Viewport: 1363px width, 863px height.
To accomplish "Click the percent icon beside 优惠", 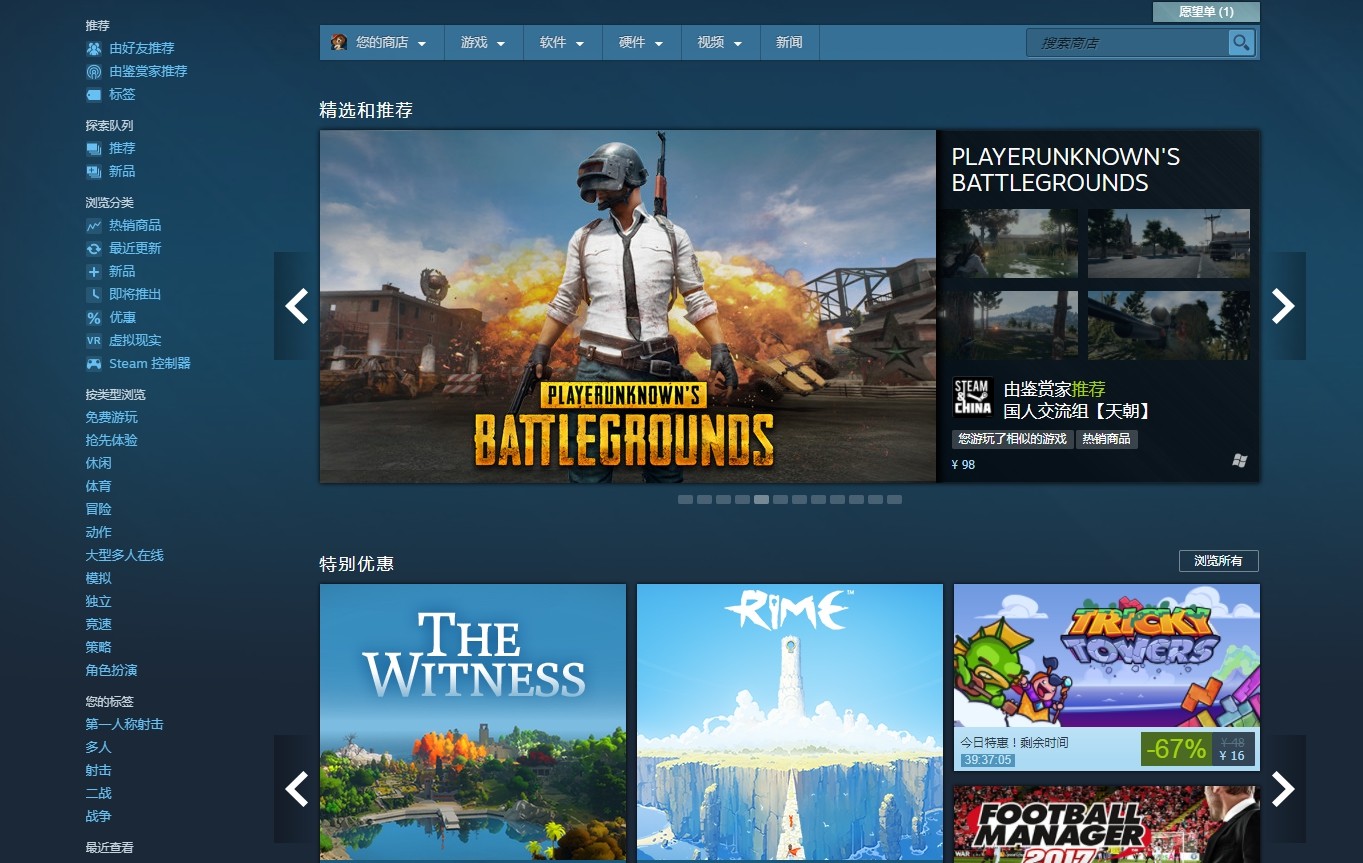I will (x=94, y=317).
